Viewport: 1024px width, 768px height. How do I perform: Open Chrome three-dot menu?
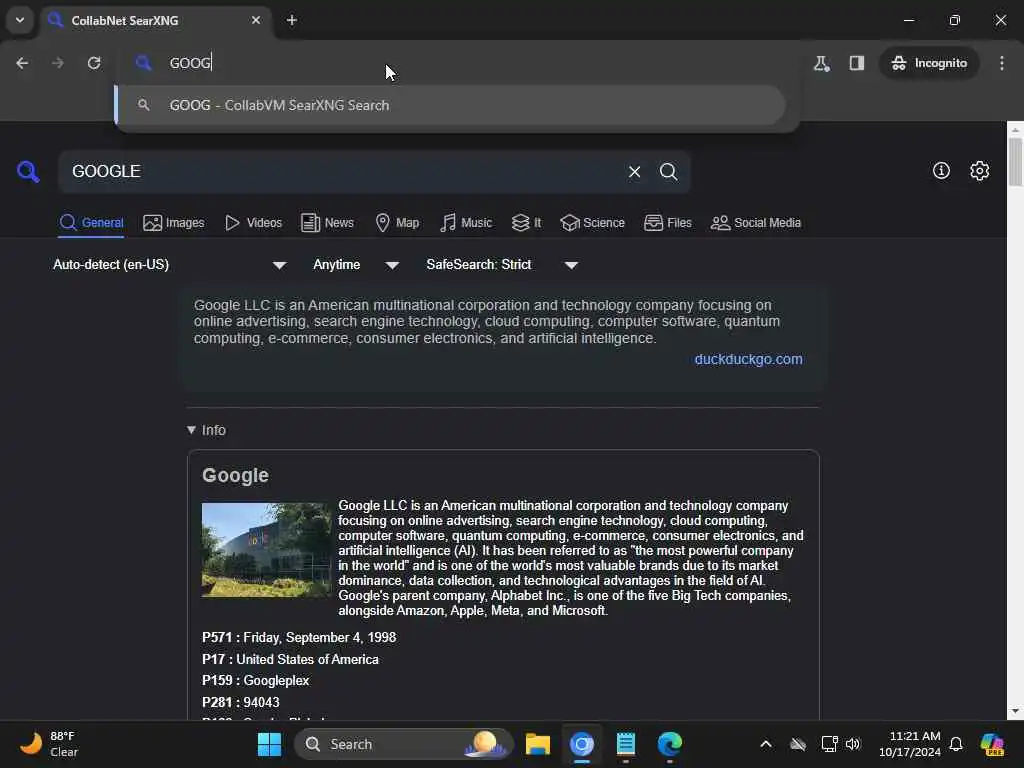pos(1002,63)
